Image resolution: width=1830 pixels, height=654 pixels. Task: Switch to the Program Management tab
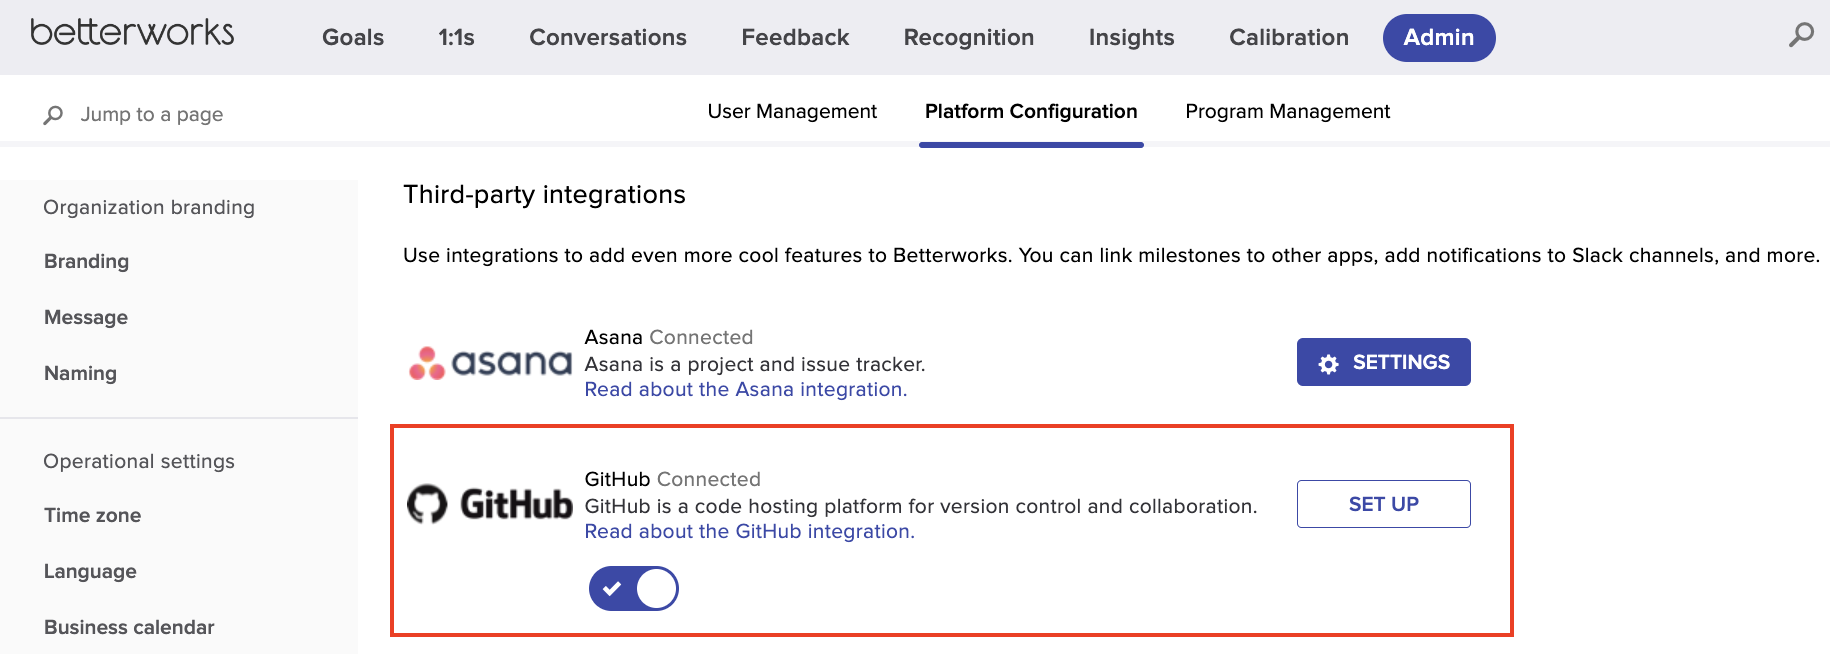click(x=1288, y=111)
